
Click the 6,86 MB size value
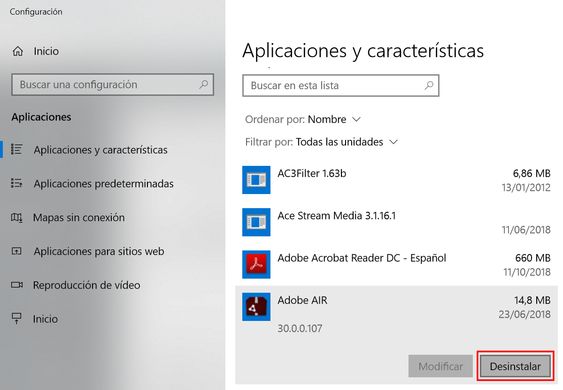[531, 173]
